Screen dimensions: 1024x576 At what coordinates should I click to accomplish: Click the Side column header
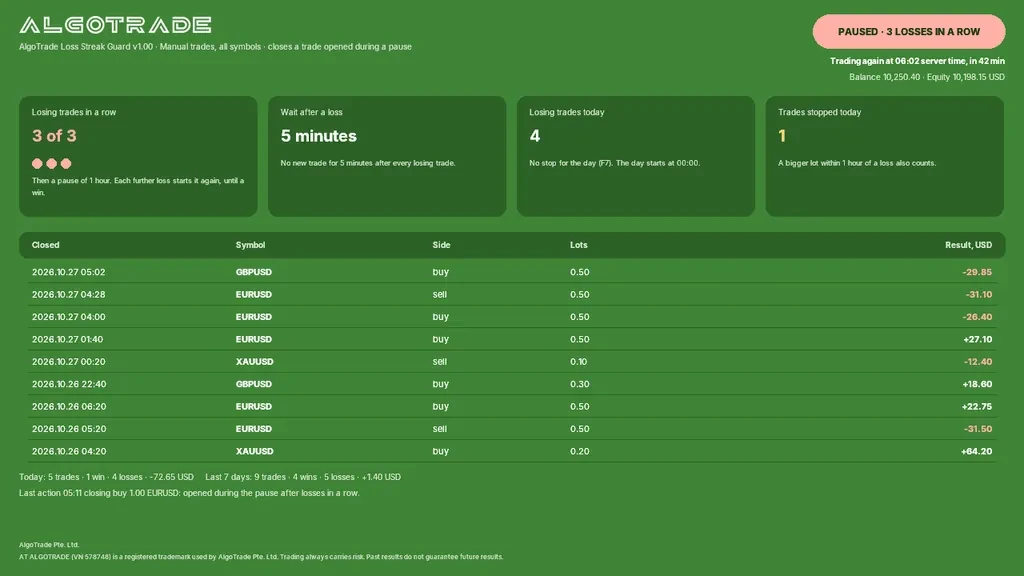pyautogui.click(x=441, y=245)
